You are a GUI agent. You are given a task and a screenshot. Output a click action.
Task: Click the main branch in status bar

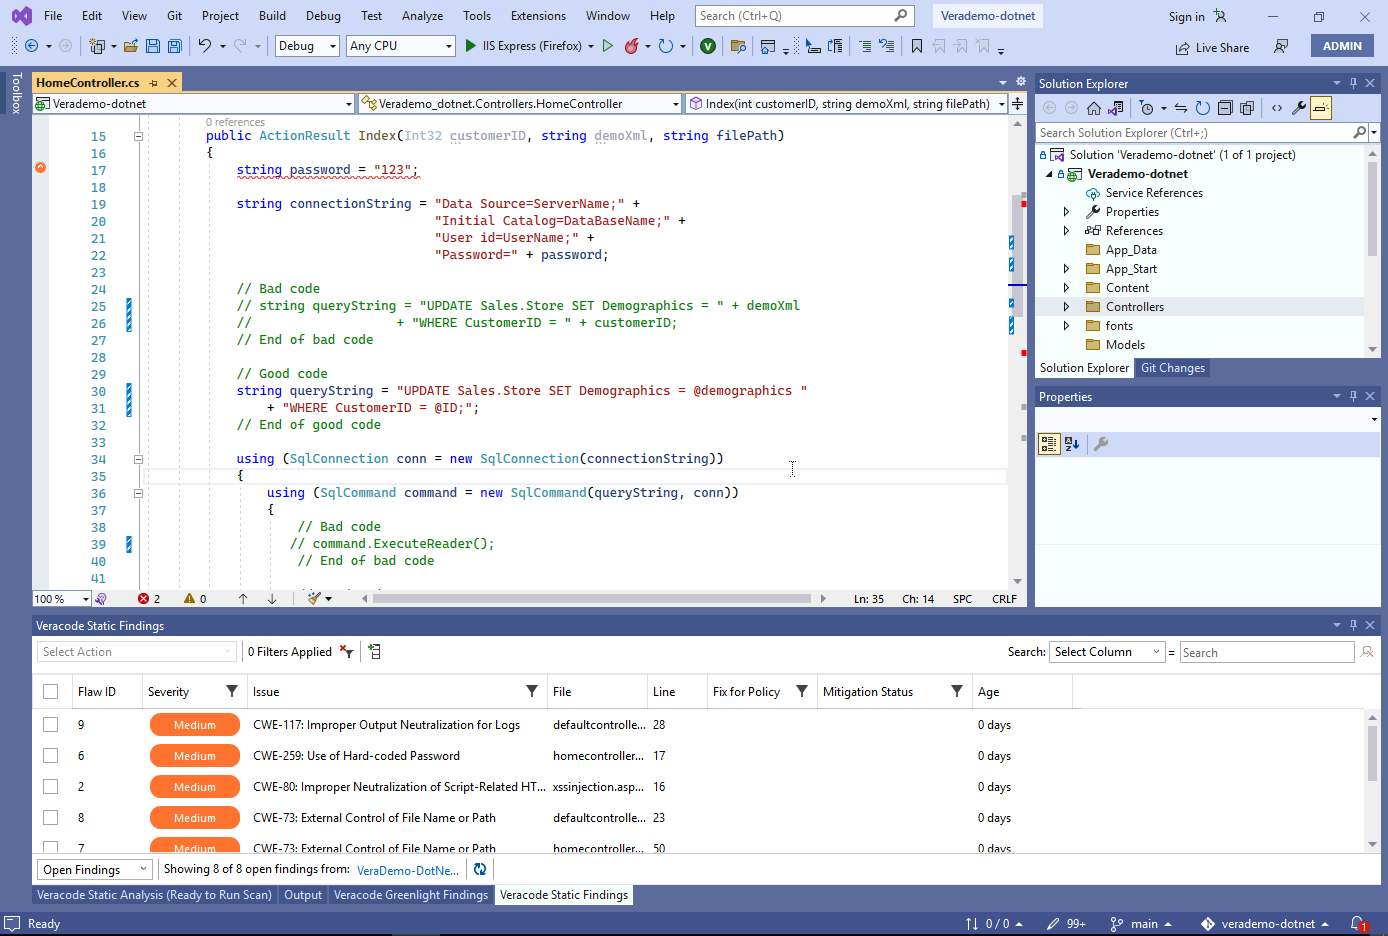click(x=1140, y=924)
